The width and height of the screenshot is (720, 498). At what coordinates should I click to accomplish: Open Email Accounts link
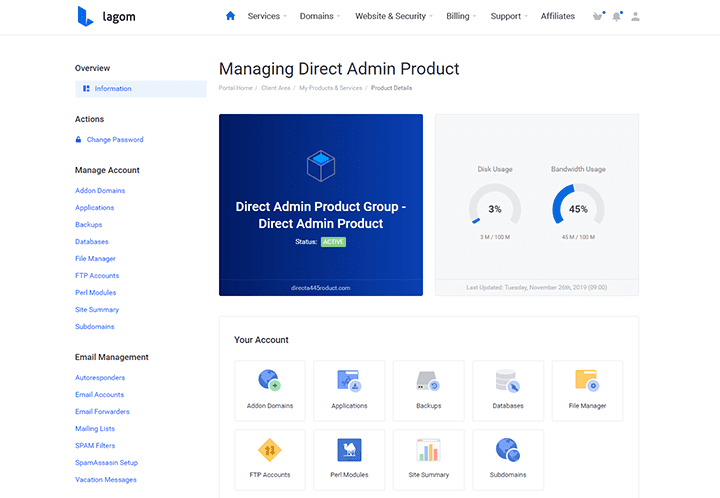[x=100, y=394]
